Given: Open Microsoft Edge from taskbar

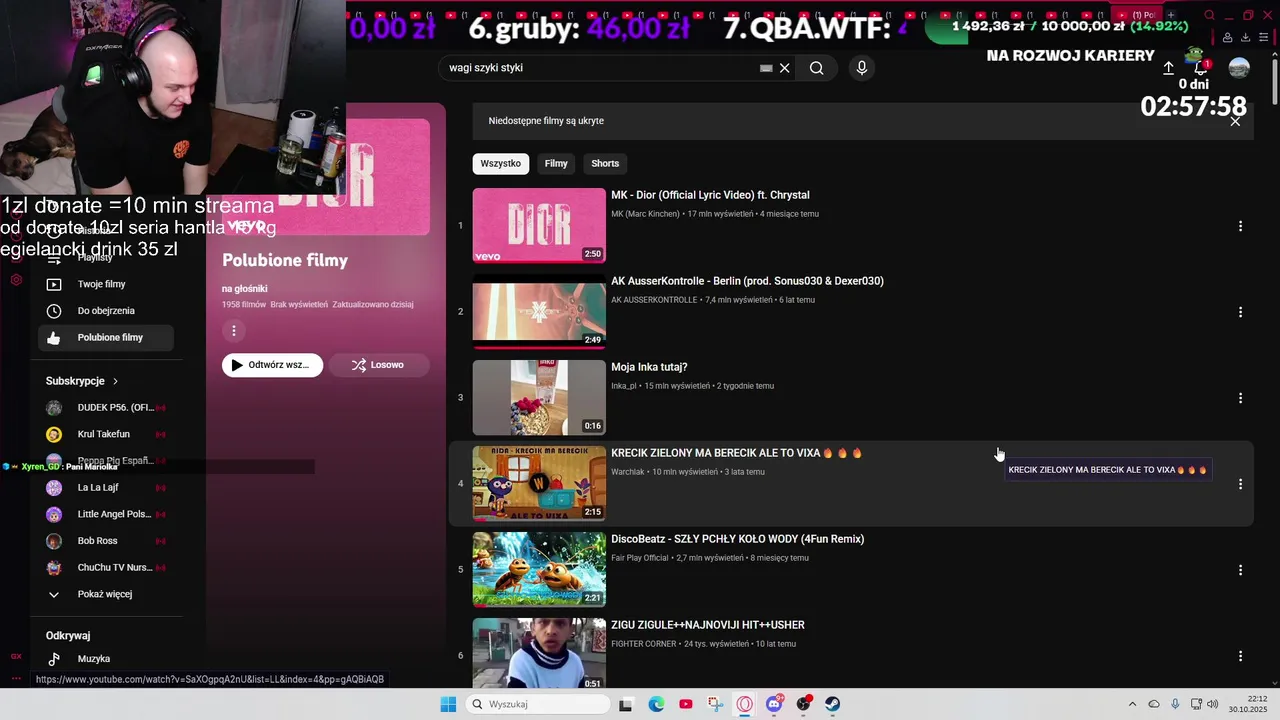Looking at the screenshot, I should [656, 704].
